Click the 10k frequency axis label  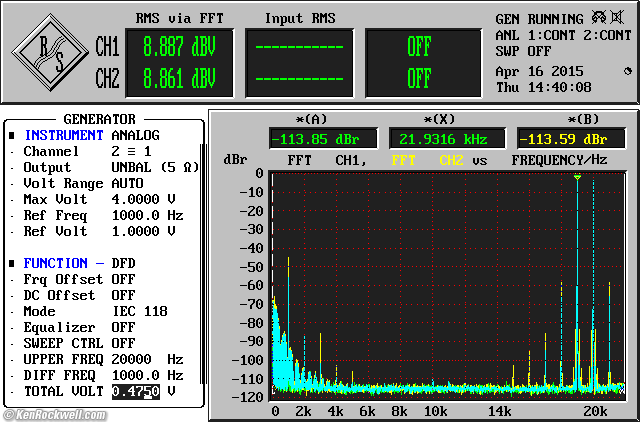click(x=435, y=411)
